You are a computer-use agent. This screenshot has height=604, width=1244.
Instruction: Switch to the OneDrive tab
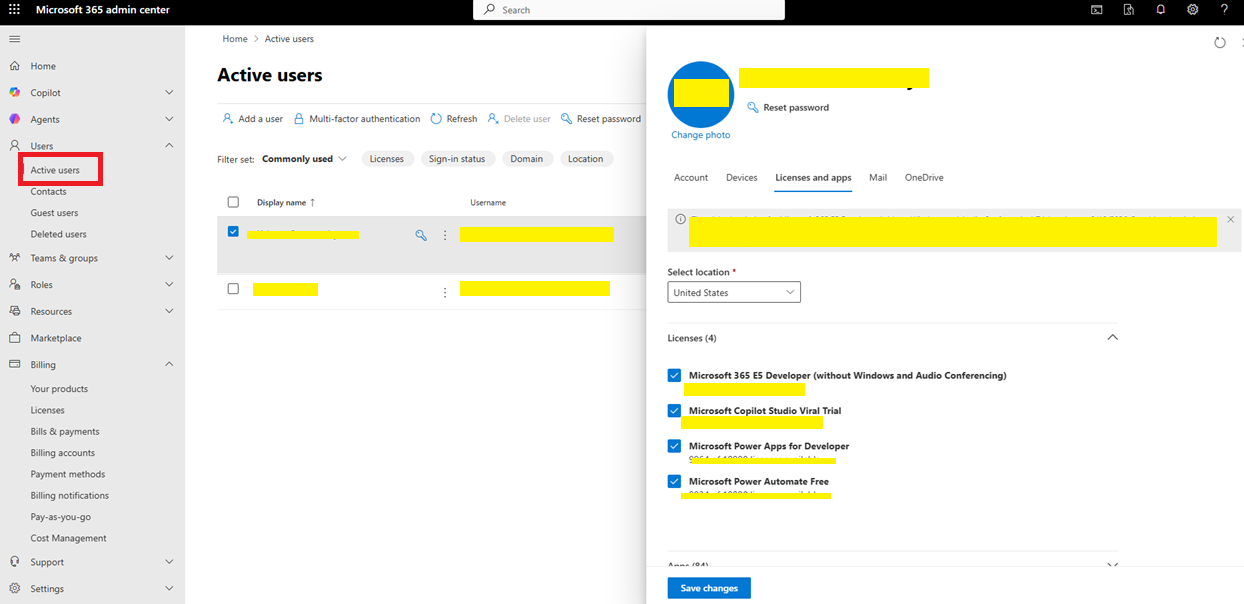click(x=924, y=178)
